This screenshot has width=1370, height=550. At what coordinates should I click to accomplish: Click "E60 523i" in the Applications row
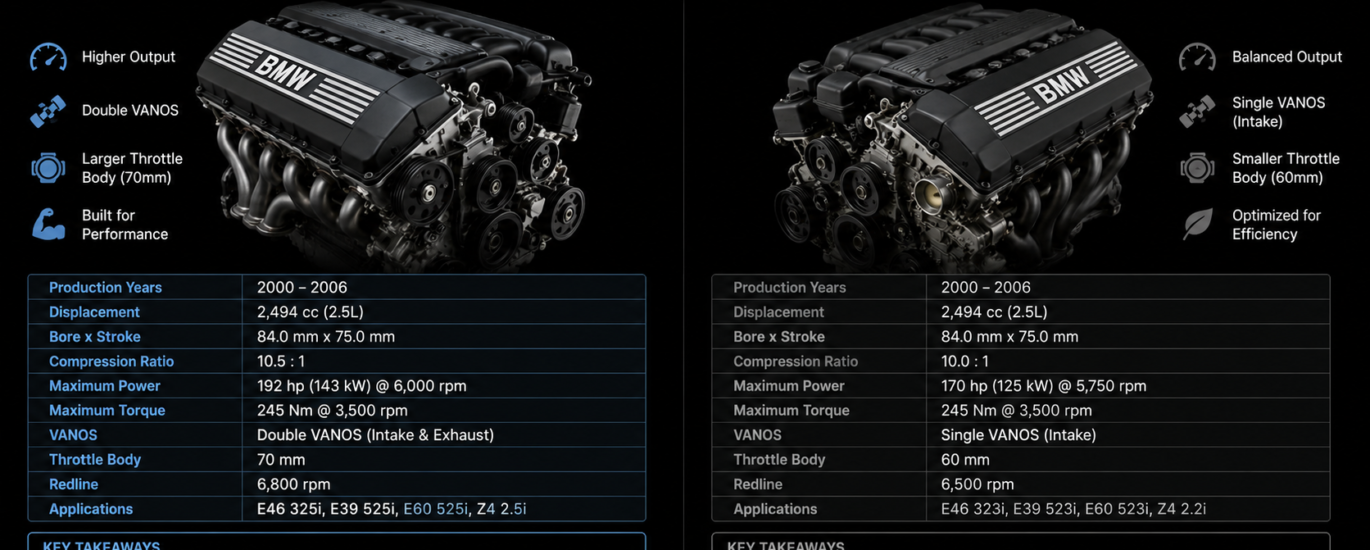(1118, 509)
